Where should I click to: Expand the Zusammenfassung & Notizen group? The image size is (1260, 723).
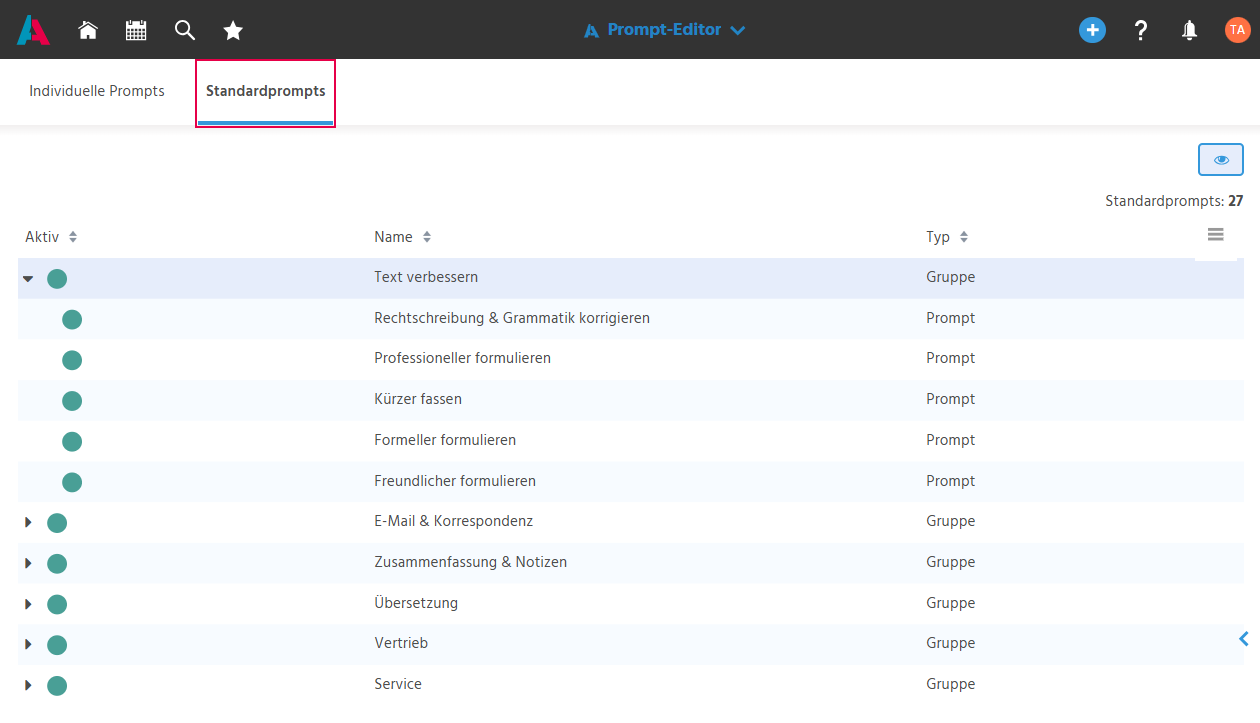click(x=28, y=564)
